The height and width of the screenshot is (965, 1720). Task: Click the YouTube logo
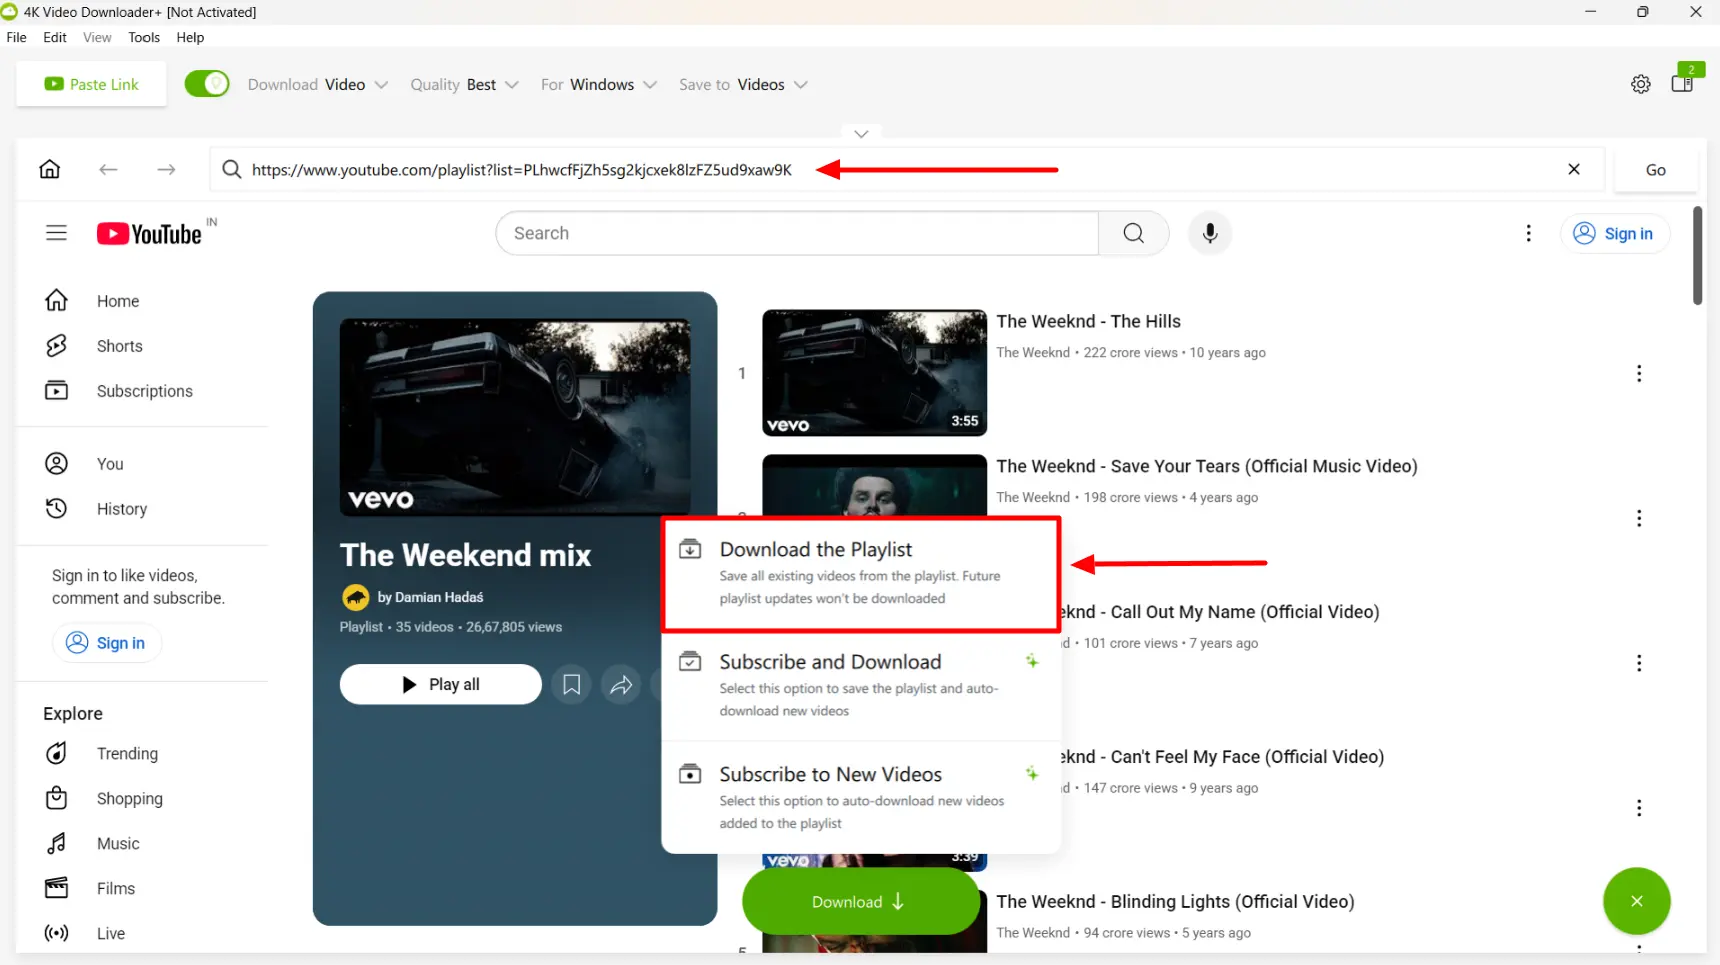coord(150,233)
